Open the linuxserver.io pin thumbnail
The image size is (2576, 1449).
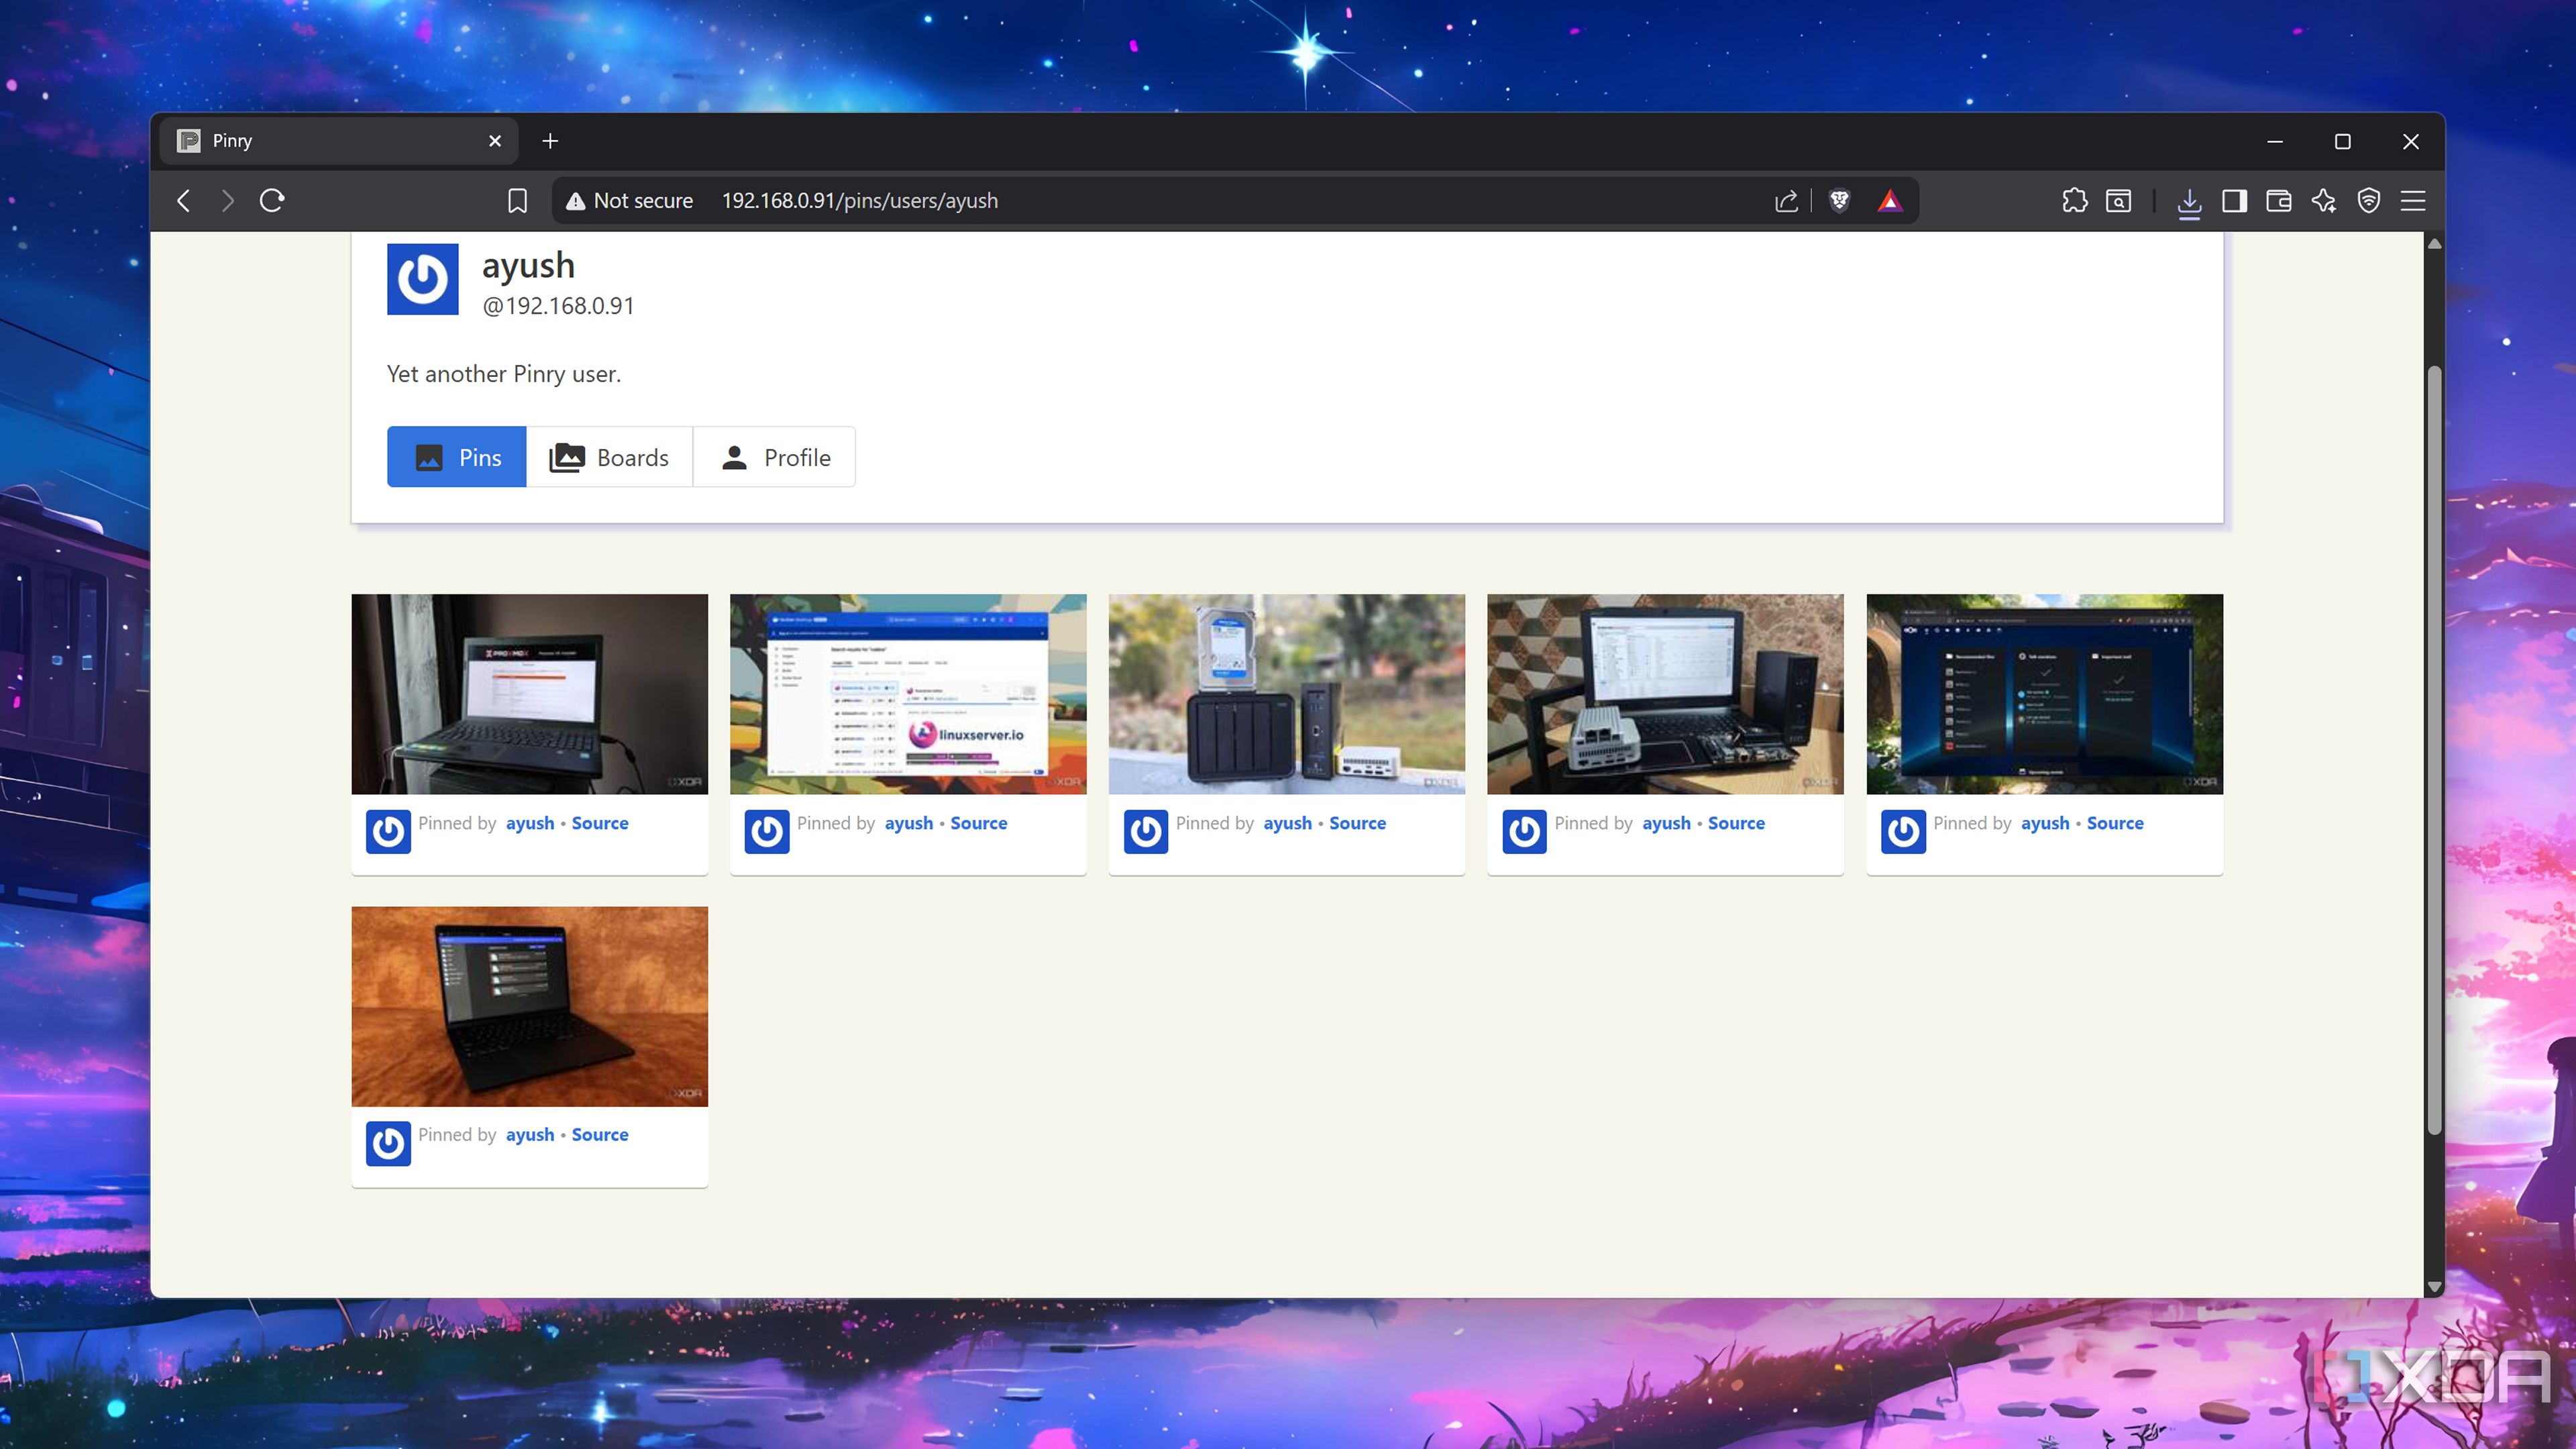[908, 694]
